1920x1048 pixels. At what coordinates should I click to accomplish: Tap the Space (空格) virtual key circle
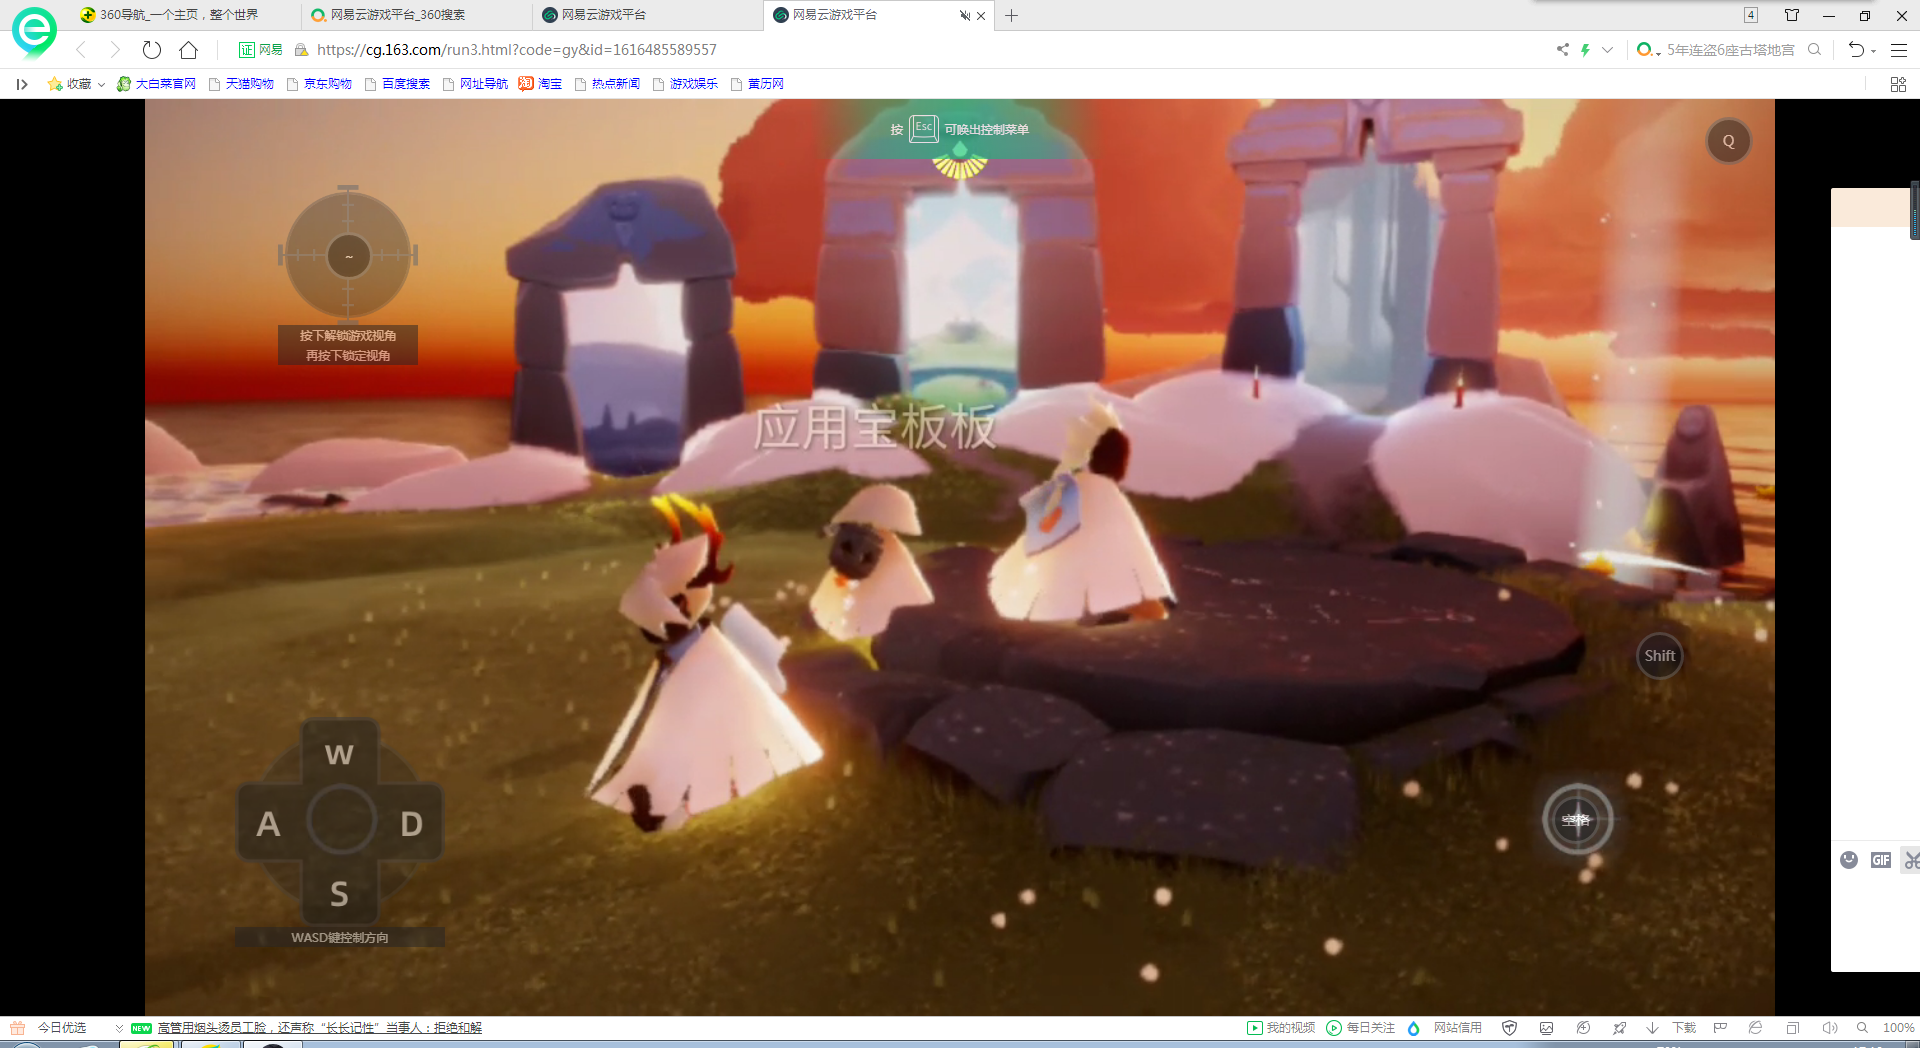click(x=1577, y=820)
